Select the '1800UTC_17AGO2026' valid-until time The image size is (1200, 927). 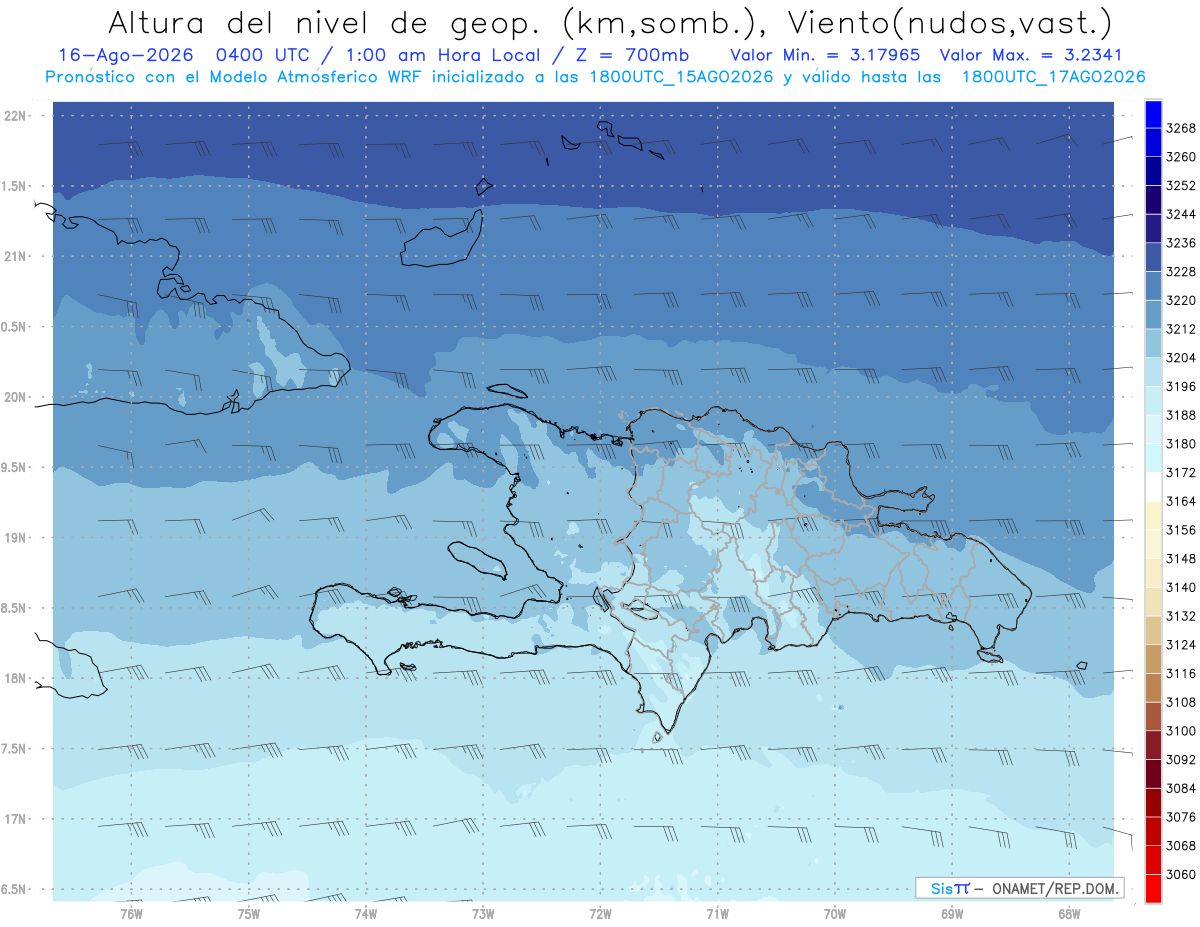[1053, 77]
